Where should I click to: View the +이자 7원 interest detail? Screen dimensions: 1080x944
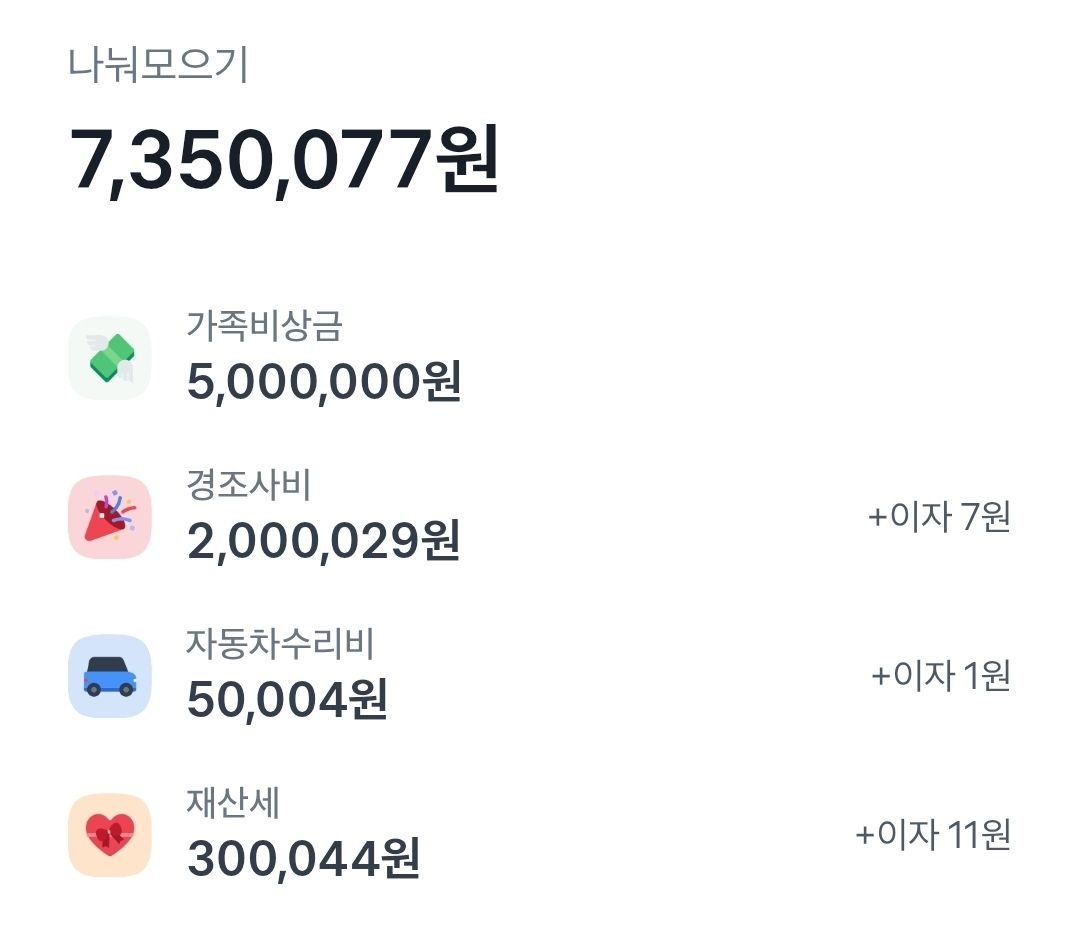(939, 516)
